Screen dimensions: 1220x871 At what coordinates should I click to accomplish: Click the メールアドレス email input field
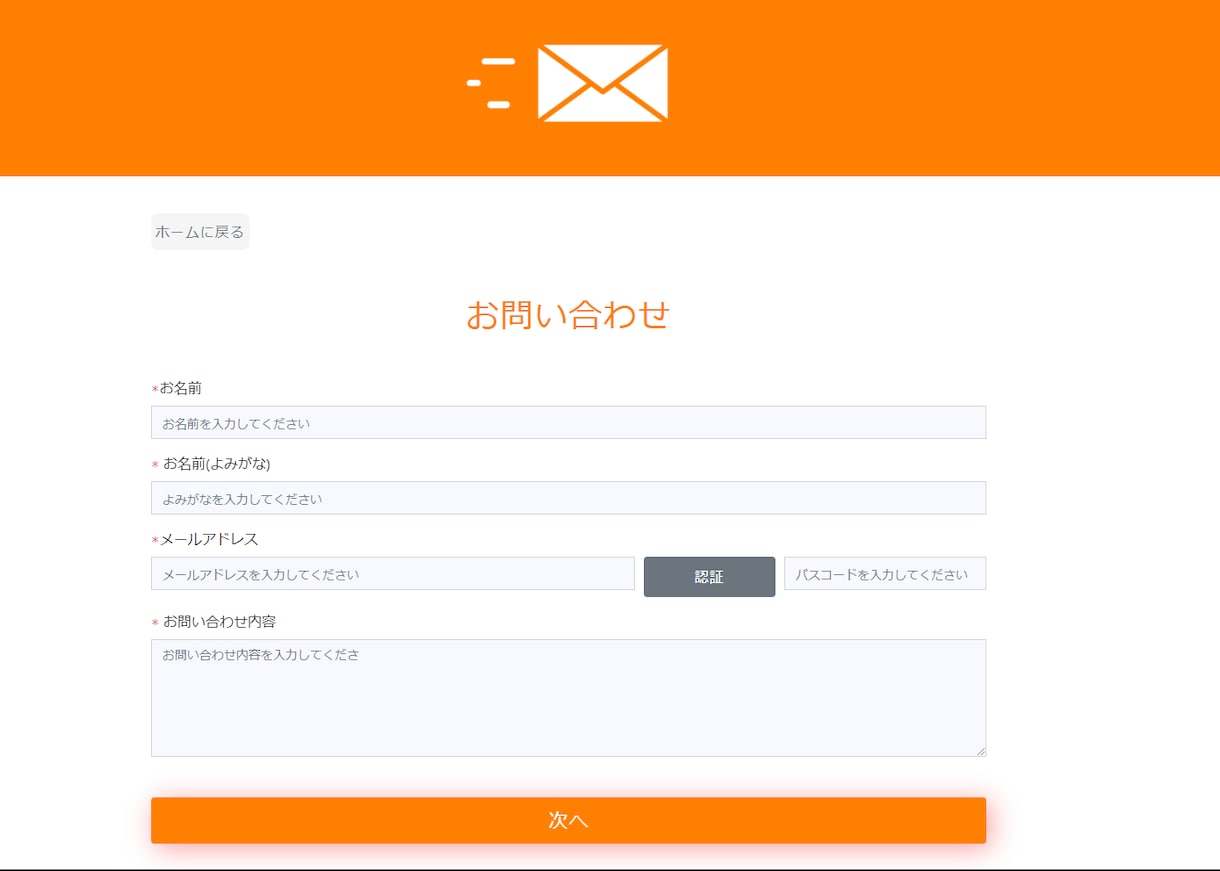click(x=393, y=574)
